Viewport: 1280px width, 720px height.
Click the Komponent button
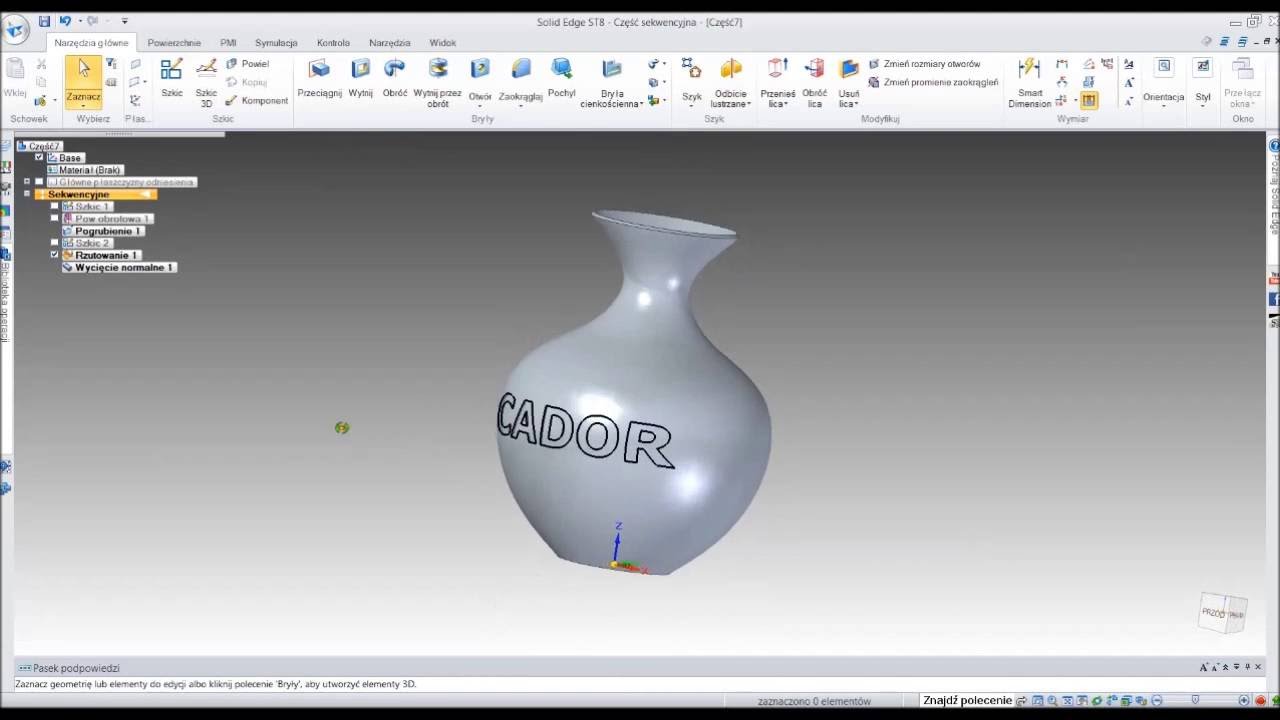click(x=257, y=100)
